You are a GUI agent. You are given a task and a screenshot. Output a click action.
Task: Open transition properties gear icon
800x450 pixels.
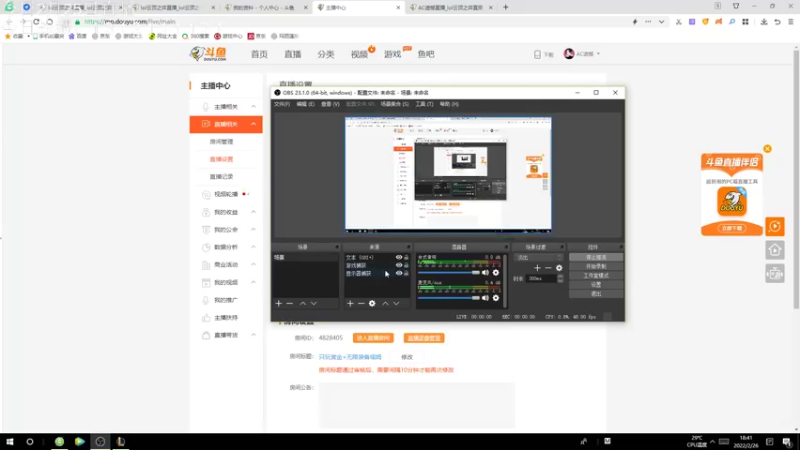click(x=559, y=268)
